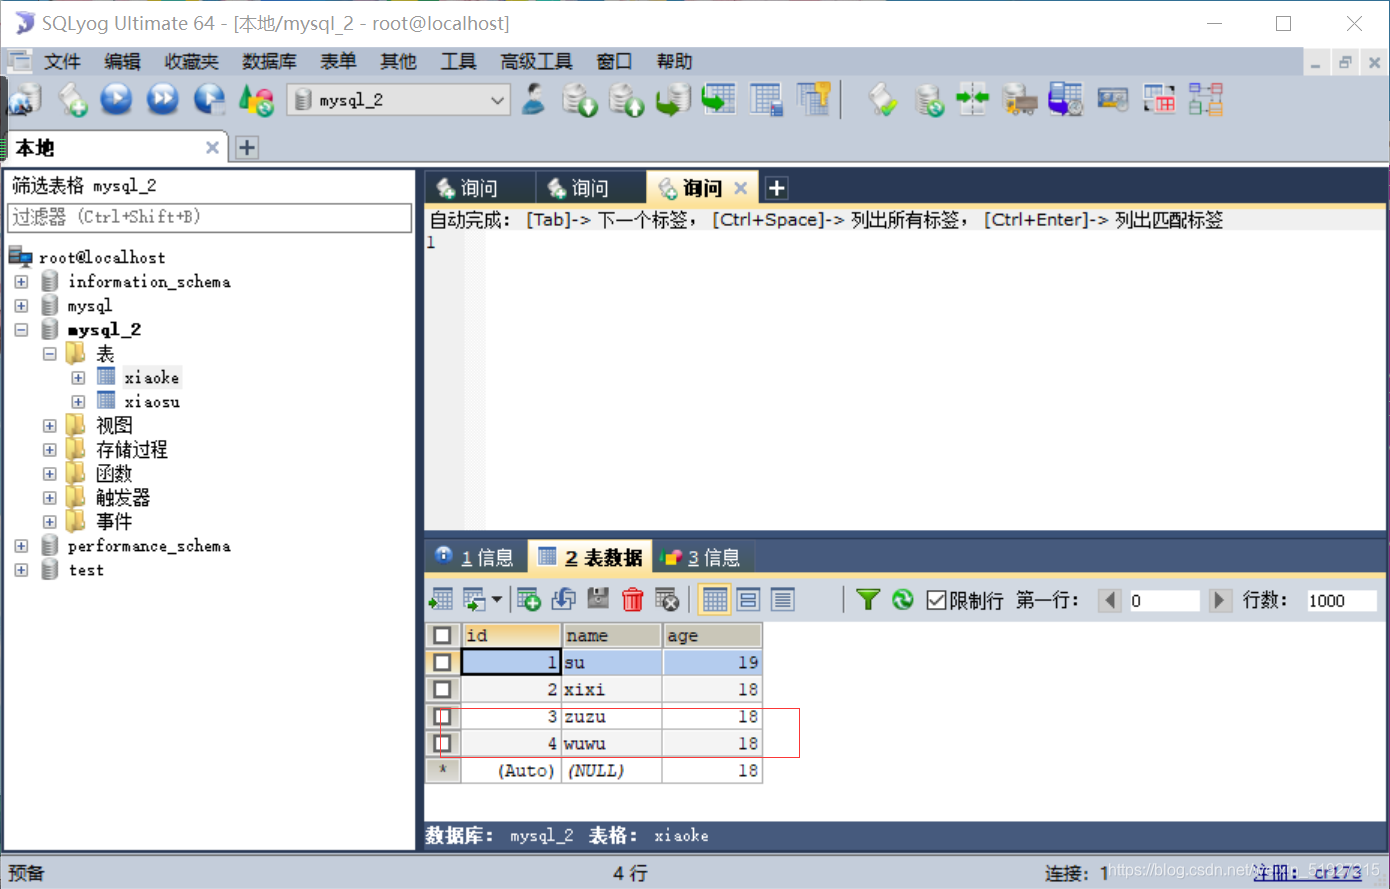Click the name column header

coord(612,636)
